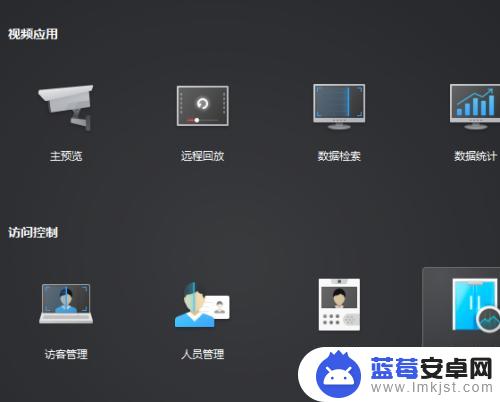Click the small chart badge on door icon
Image resolution: width=500 pixels, height=402 pixels.
(488, 319)
